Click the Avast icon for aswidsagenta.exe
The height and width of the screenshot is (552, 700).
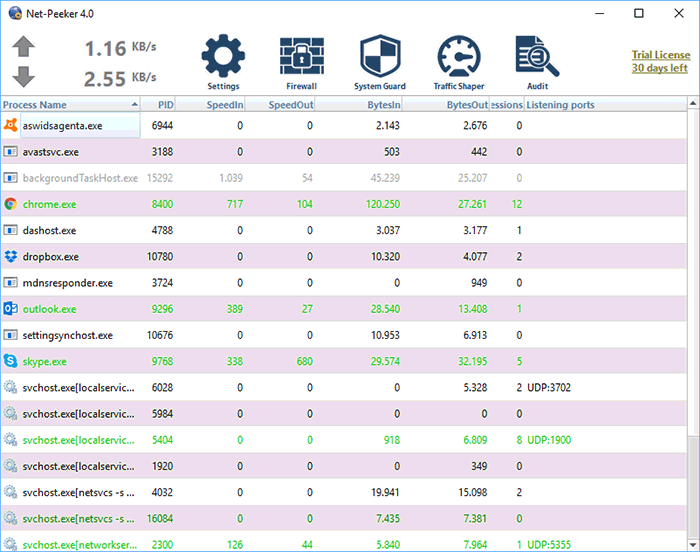pyautogui.click(x=11, y=125)
